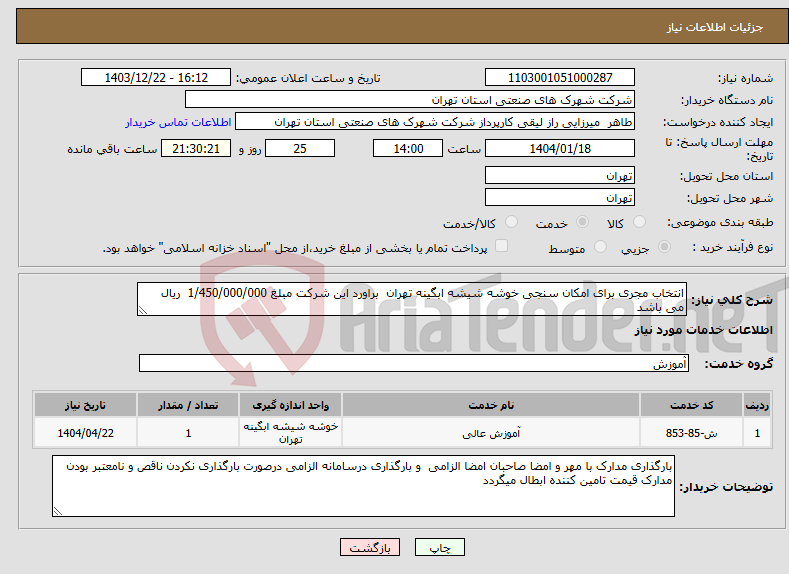789x574 pixels.
Task: Select the متوسط purchase type radio
Action: click(600, 247)
